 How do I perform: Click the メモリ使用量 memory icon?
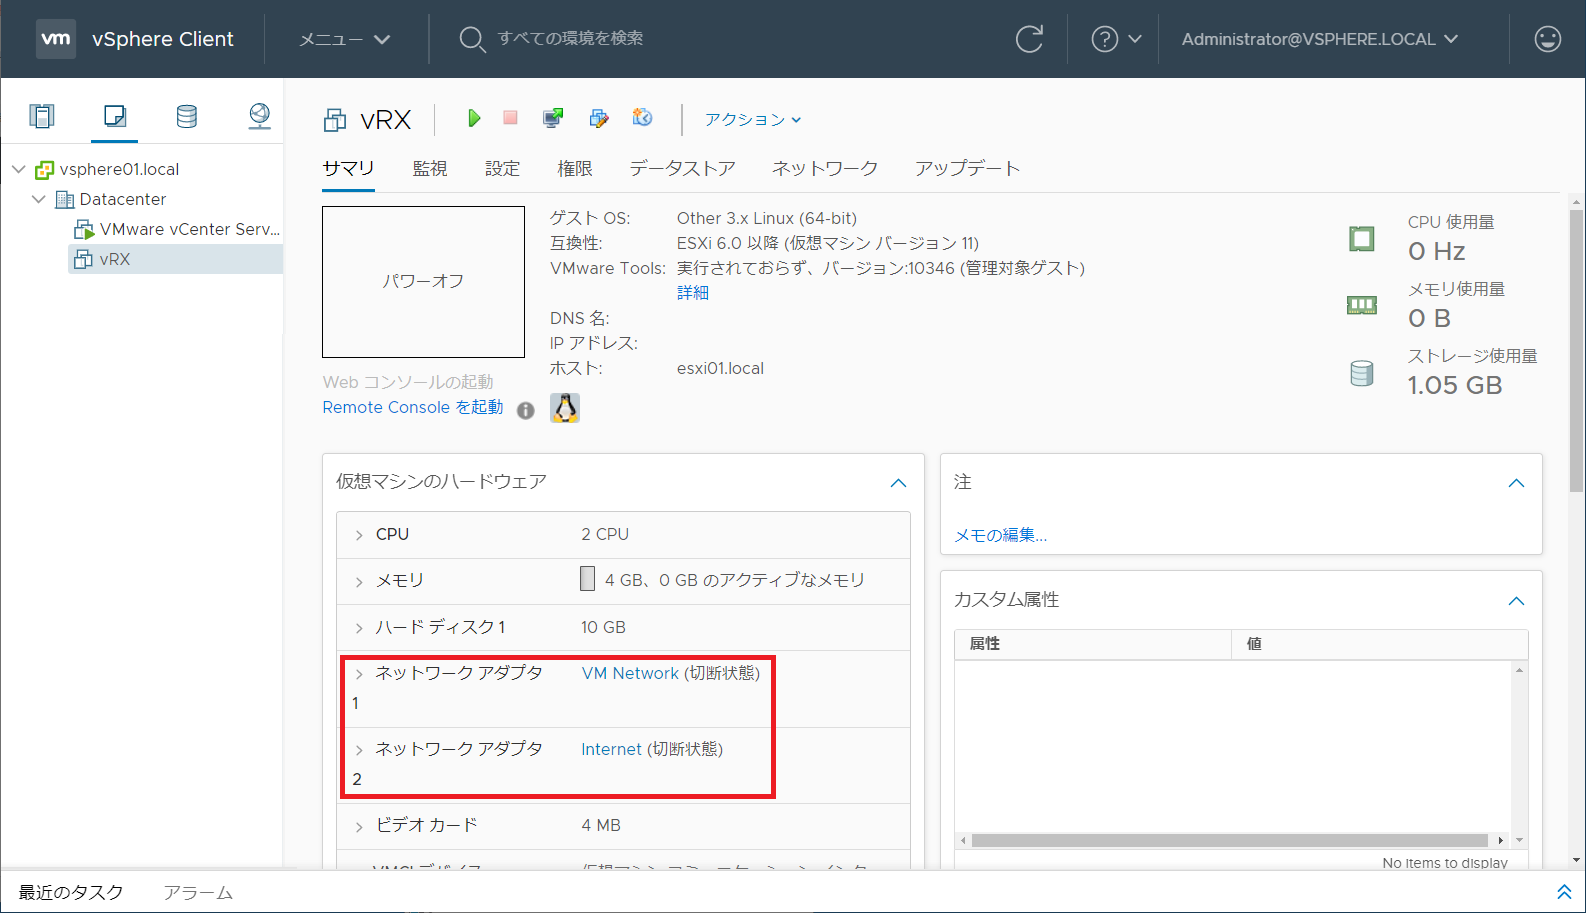(1362, 305)
